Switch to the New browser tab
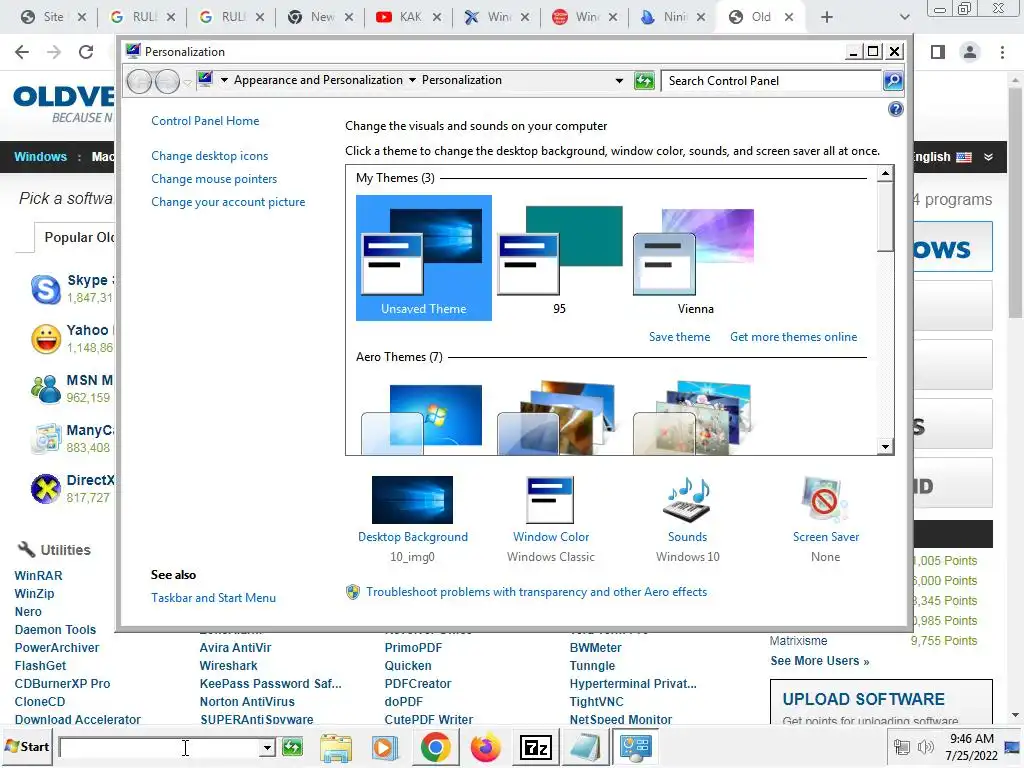 [x=320, y=17]
